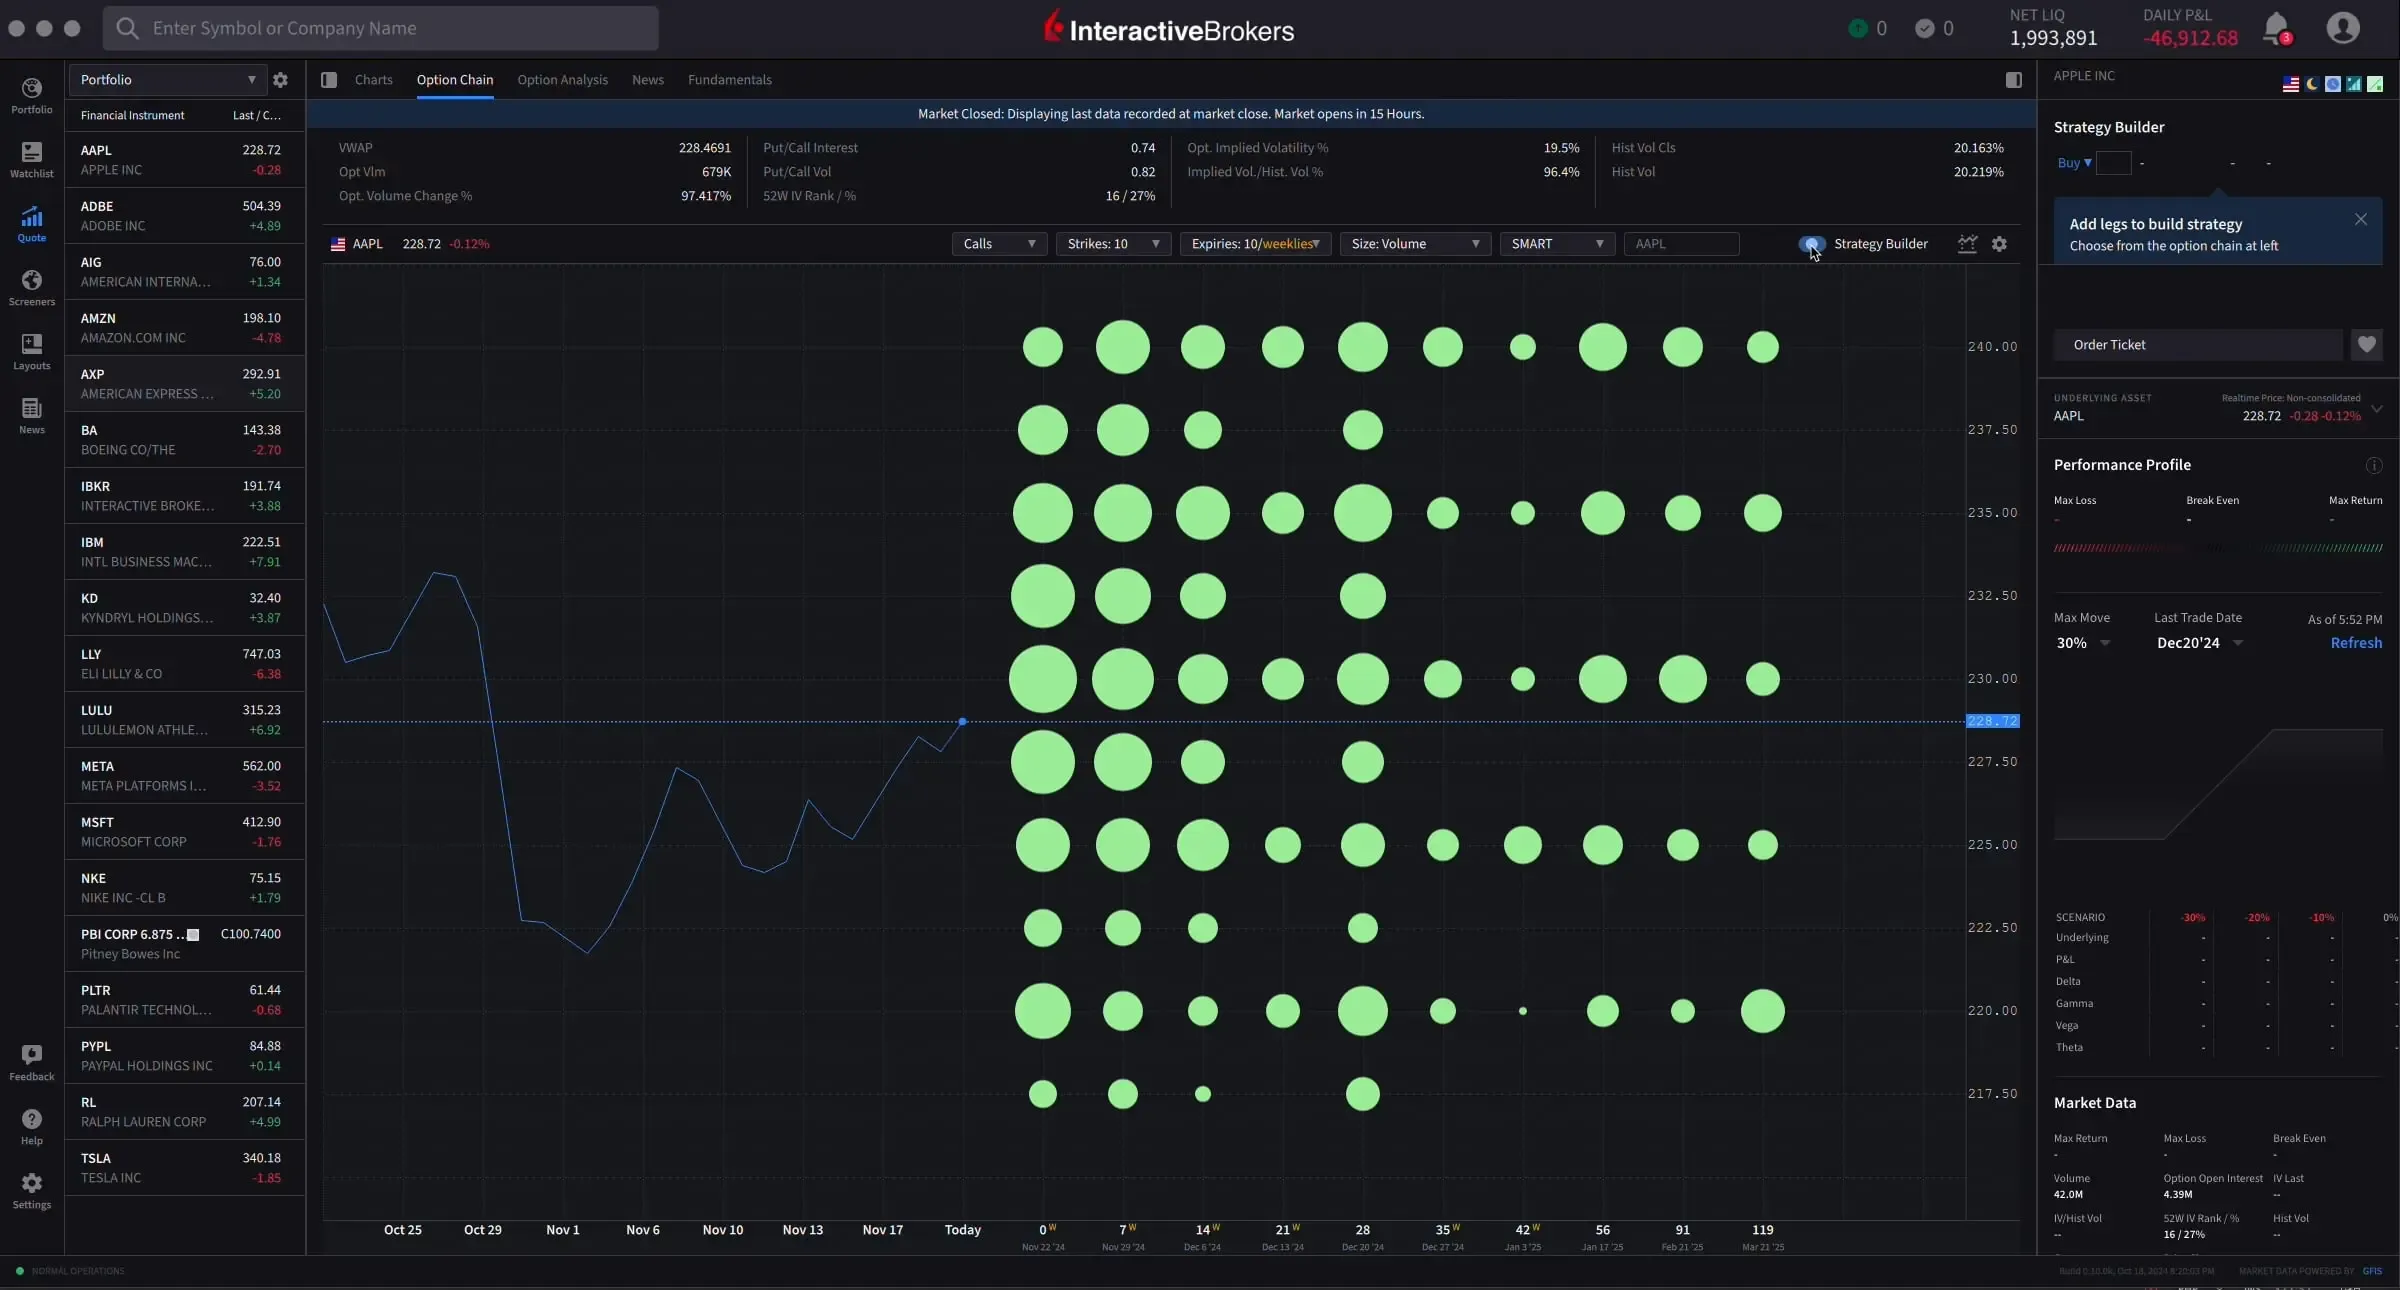Switch to the Option Analysis tab
Screen dimensions: 2400x1290
pos(562,80)
